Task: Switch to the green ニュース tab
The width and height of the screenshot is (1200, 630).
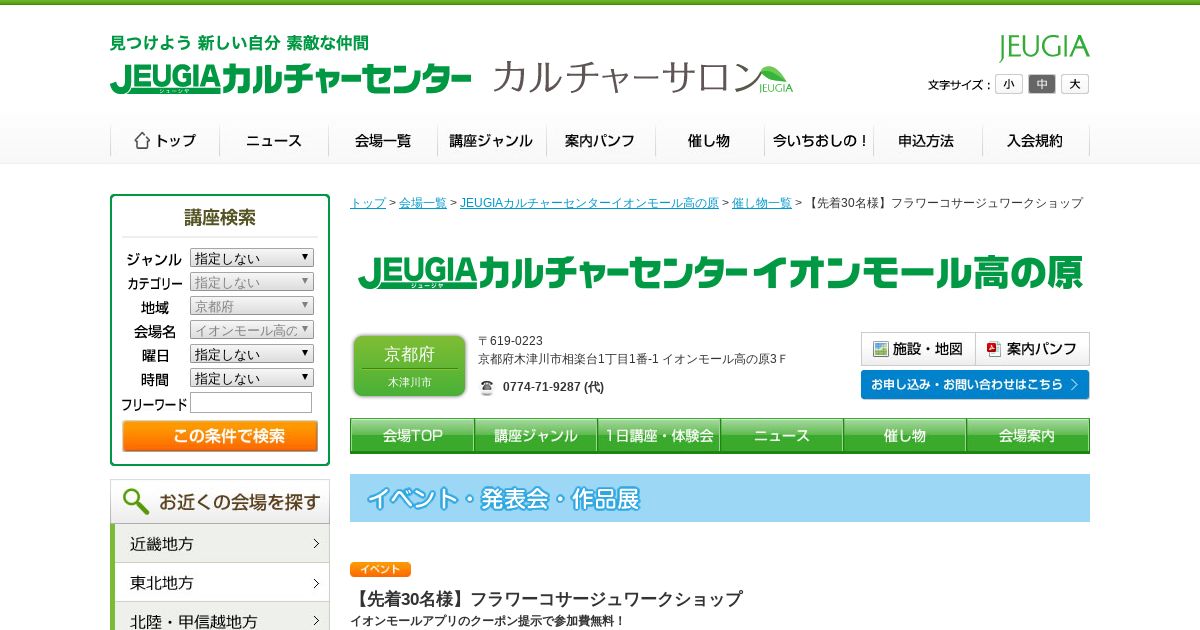Action: click(782, 436)
